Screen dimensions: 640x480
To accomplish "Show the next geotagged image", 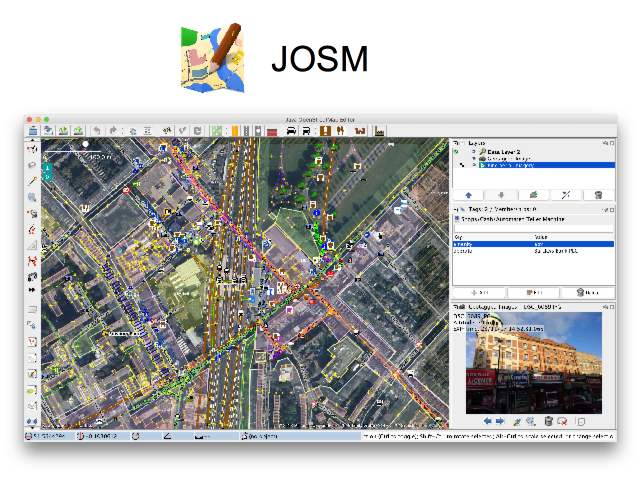I will click(x=500, y=421).
